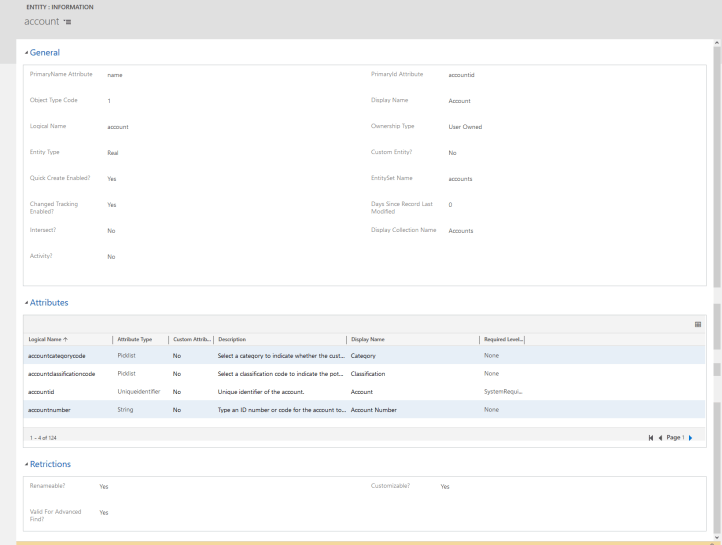Click the grid view icon above attributes table
722x545 pixels.
pyautogui.click(x=697, y=324)
